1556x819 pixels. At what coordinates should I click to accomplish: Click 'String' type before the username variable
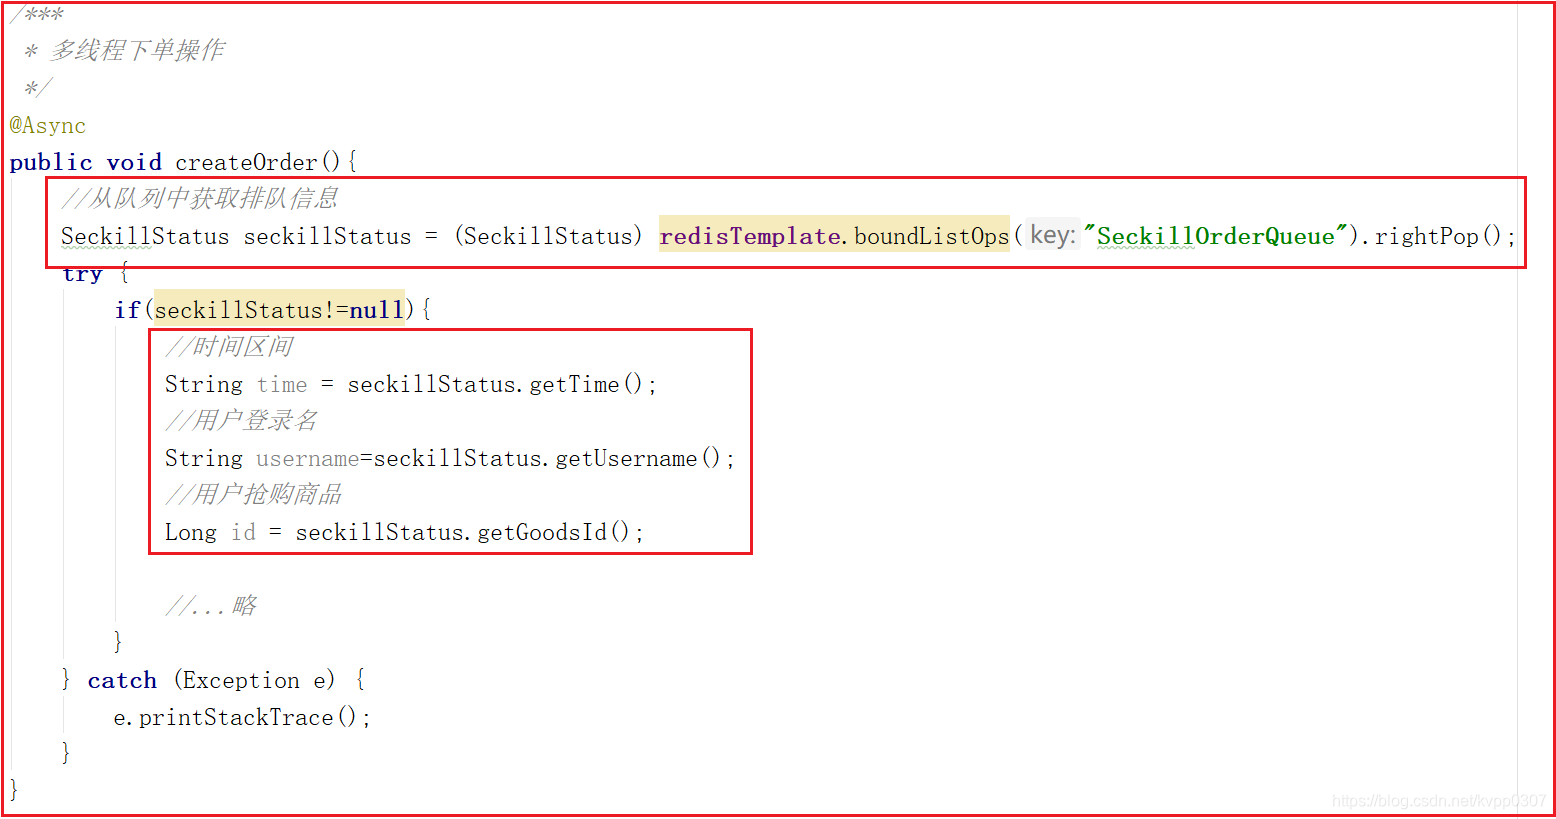coord(204,458)
